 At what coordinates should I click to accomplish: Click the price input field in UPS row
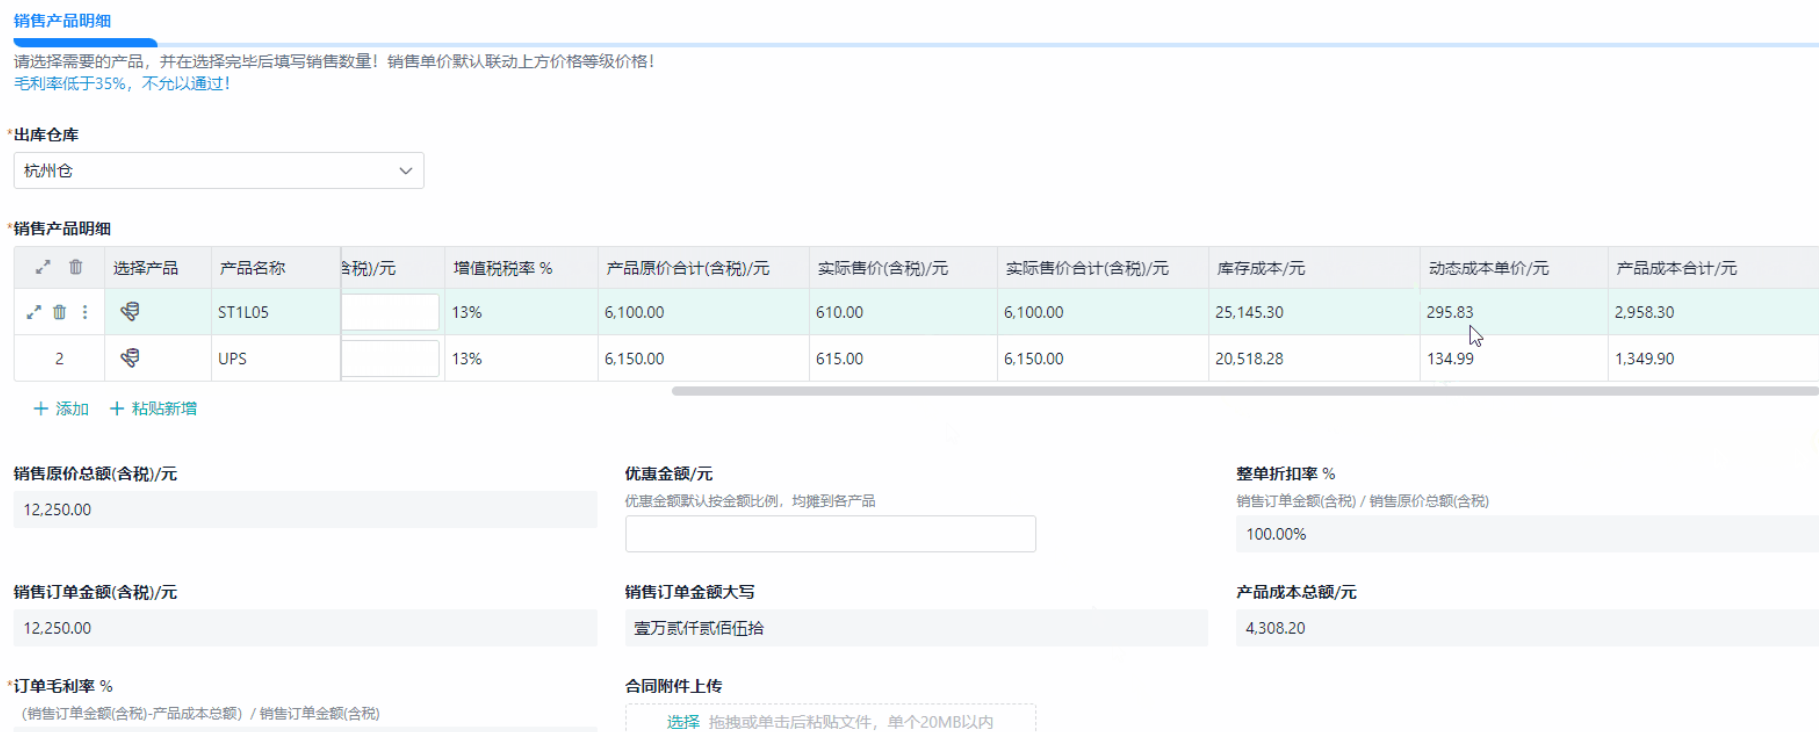point(390,358)
